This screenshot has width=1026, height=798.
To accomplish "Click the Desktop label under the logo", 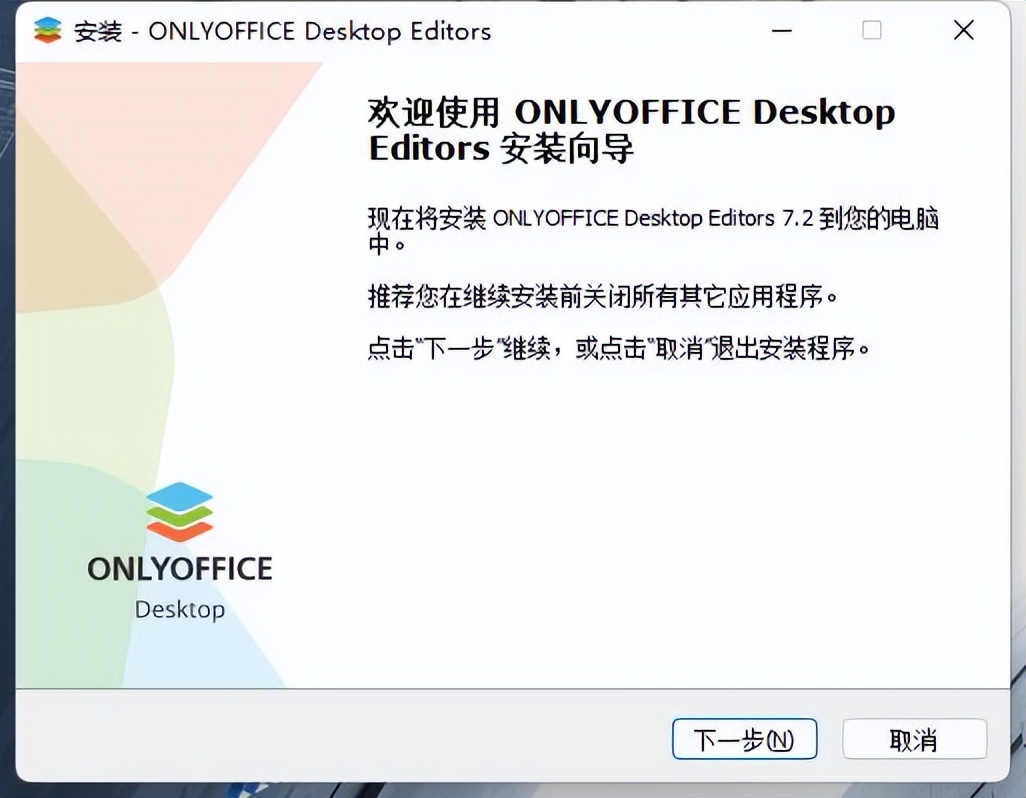I will tap(180, 610).
